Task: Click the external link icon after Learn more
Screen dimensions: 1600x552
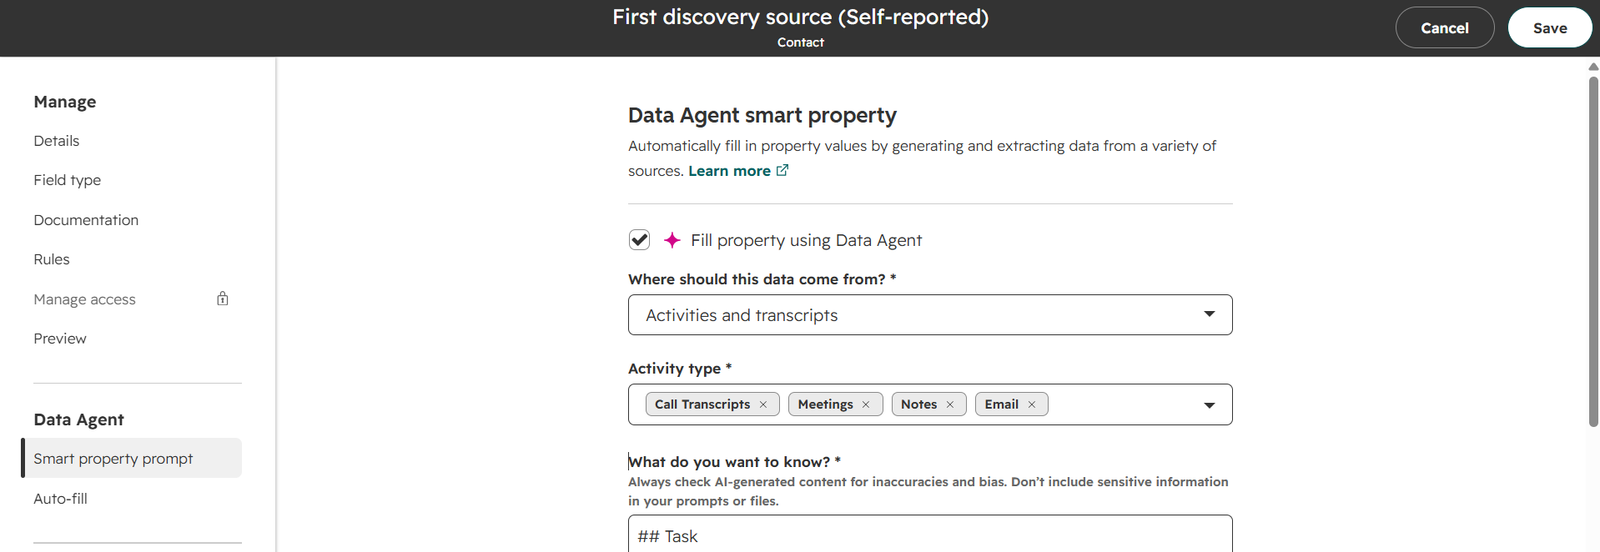Action: [x=782, y=170]
